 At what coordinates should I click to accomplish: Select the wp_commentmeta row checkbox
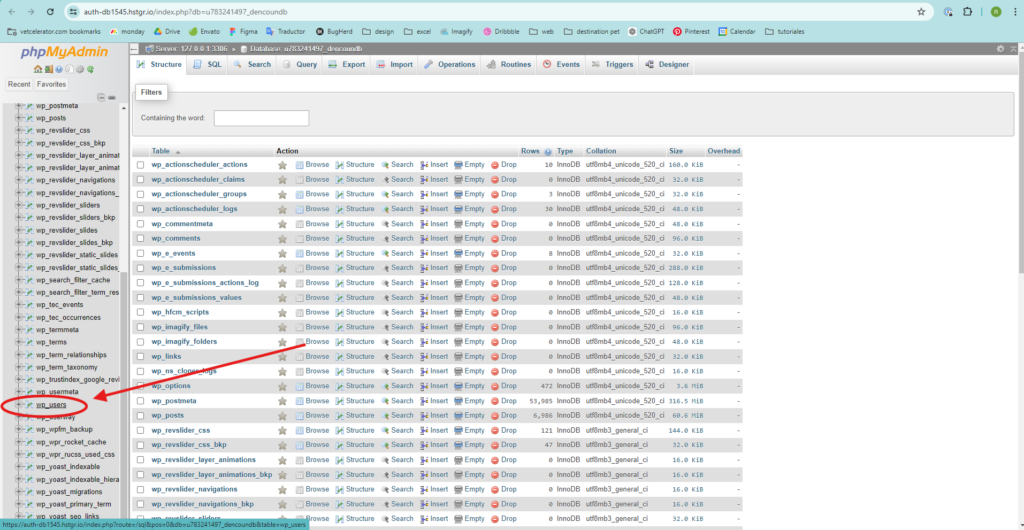point(141,224)
